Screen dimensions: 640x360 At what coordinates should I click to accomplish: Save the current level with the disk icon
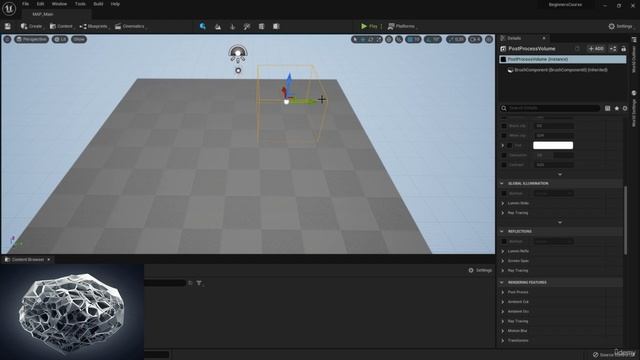tap(8, 27)
